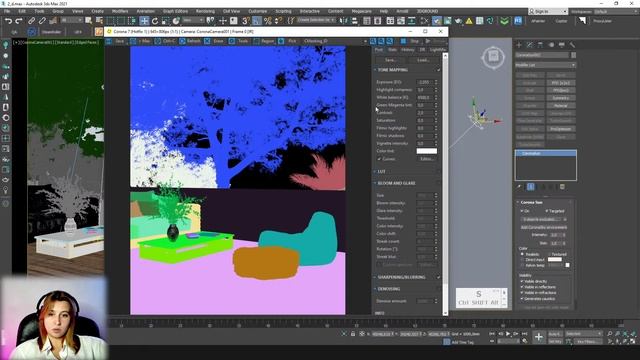Go to the first frame button
The width and height of the screenshot is (640, 360).
pos(492,334)
